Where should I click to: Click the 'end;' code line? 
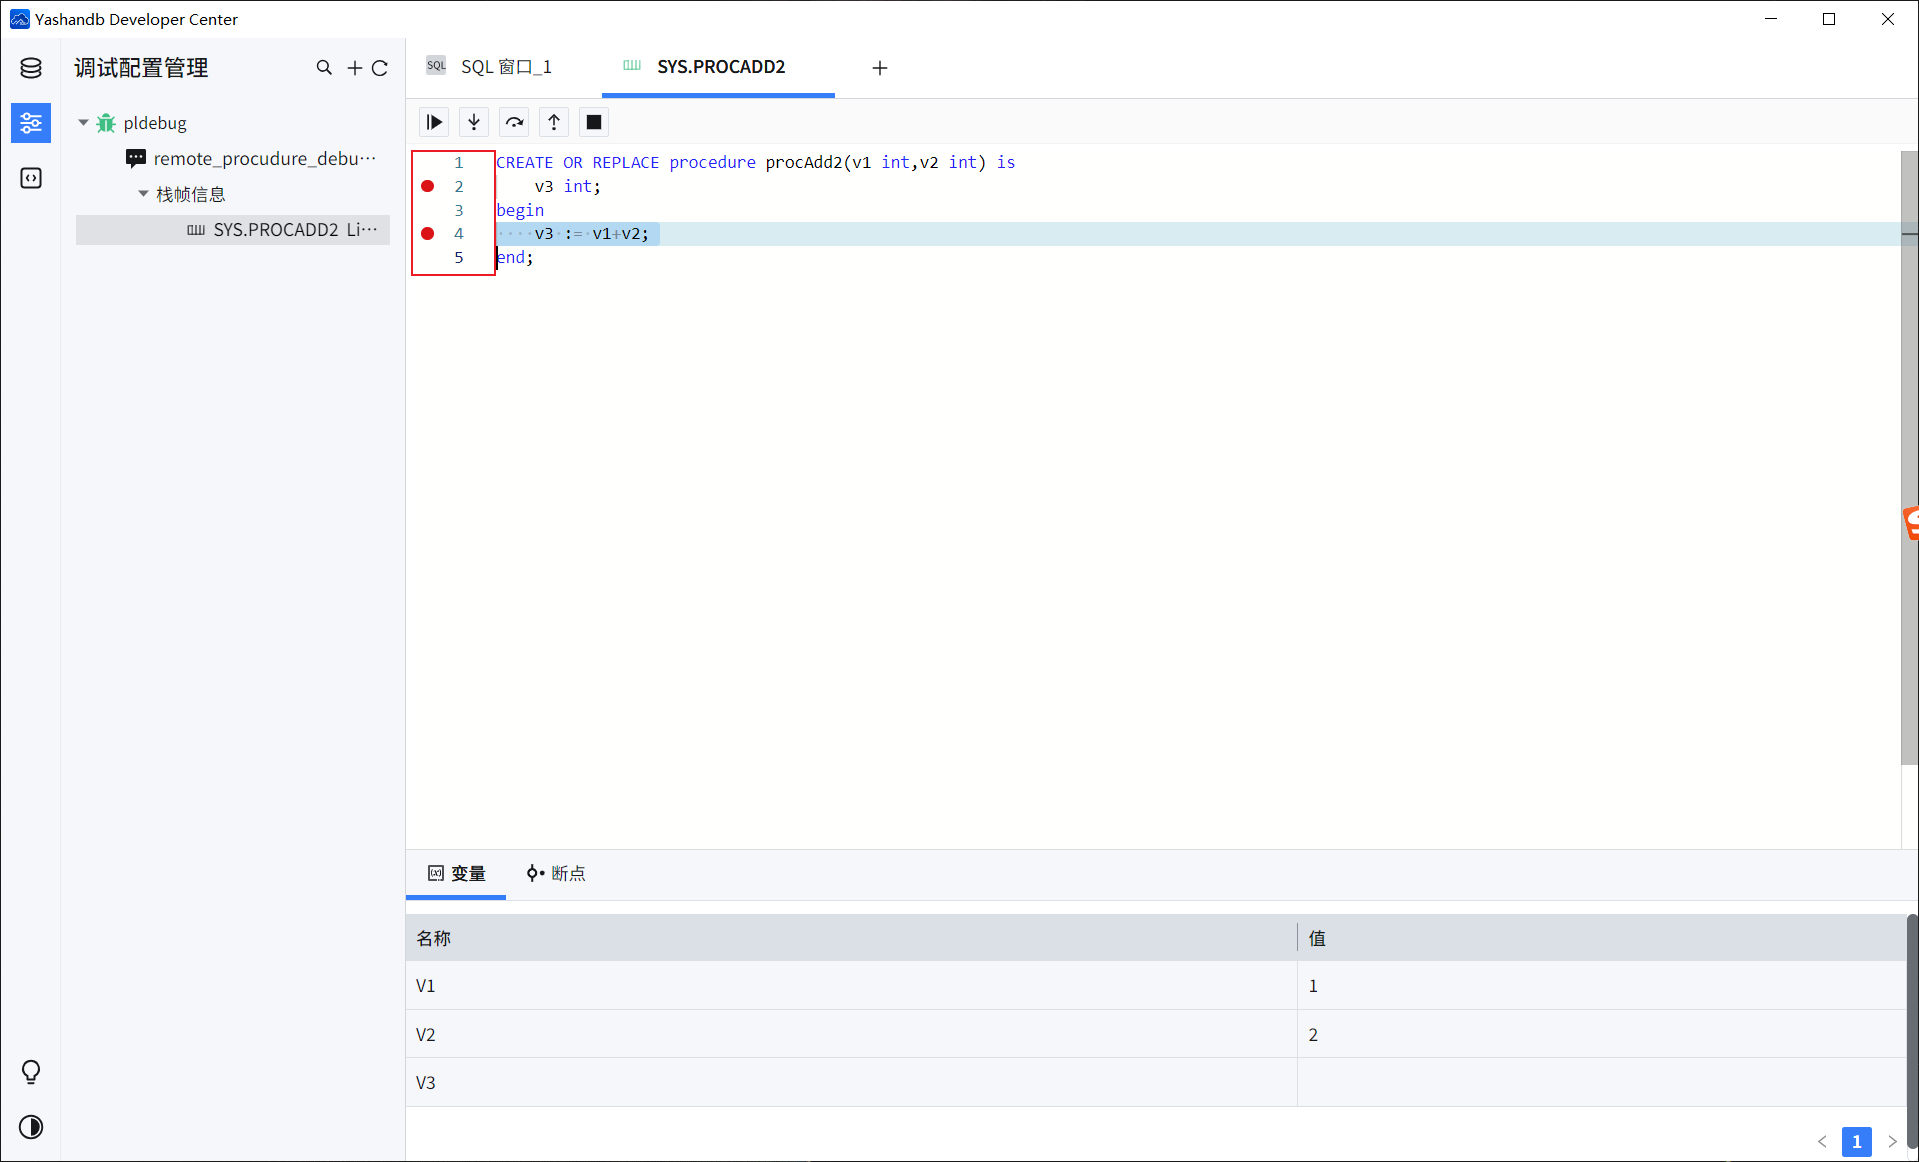click(x=515, y=257)
